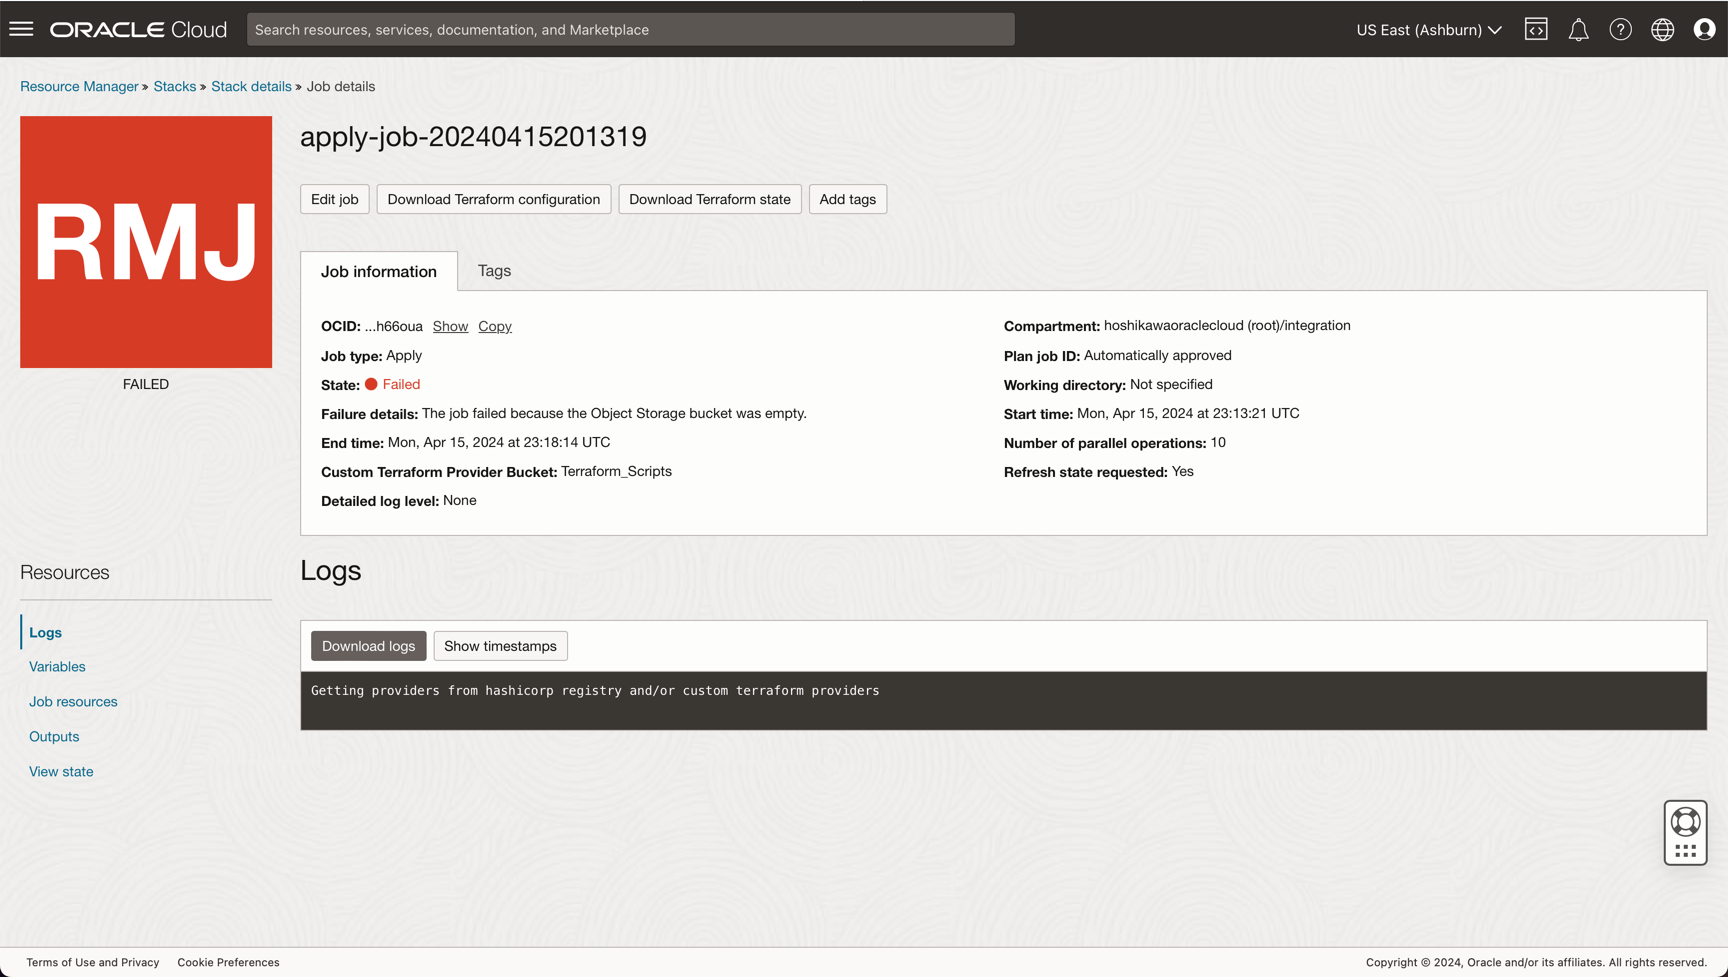Click the 'Number of parallel operations' label

pyautogui.click(x=1105, y=443)
